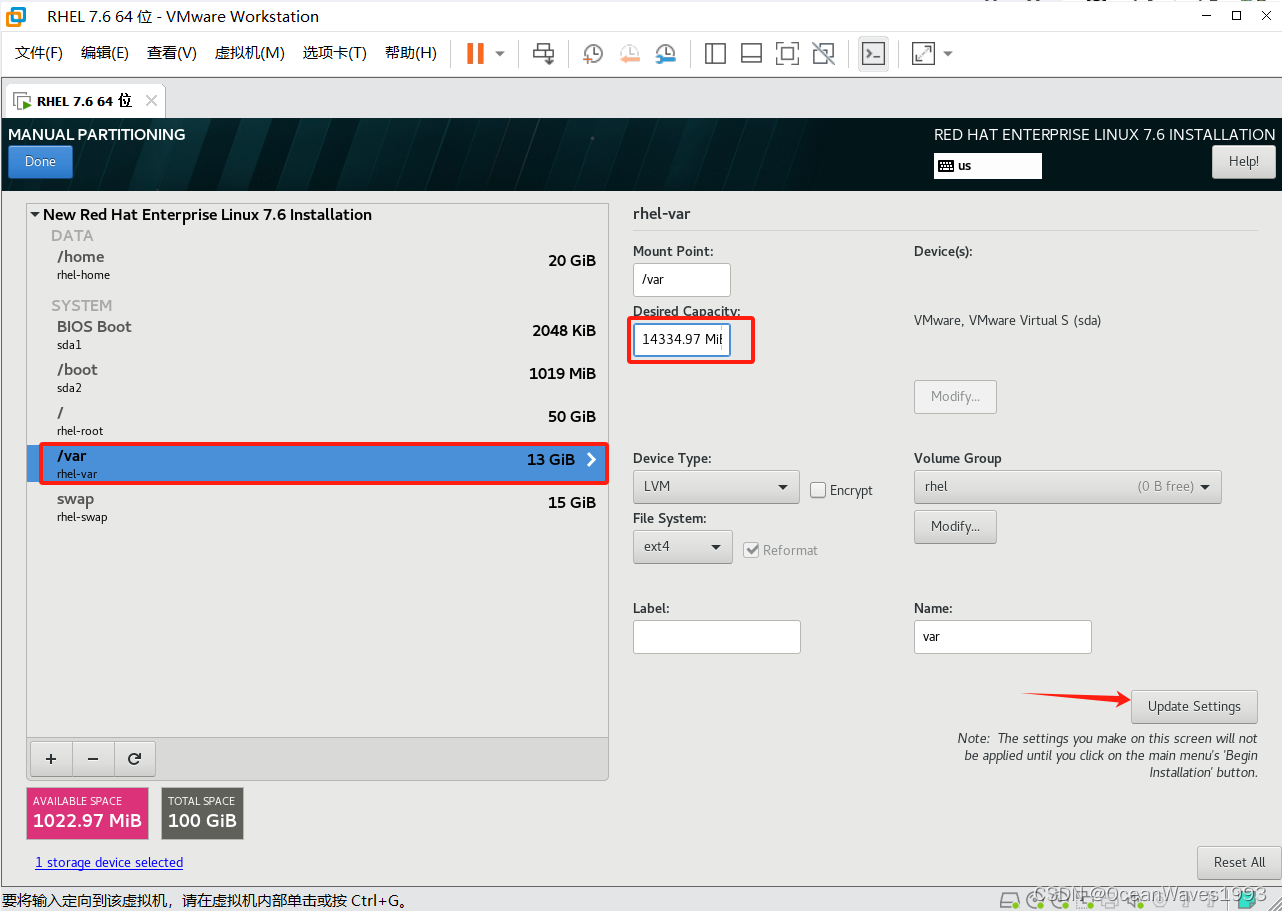The width and height of the screenshot is (1282, 911).
Task: Maximize the VMware Workstation window
Action: pos(1236,15)
